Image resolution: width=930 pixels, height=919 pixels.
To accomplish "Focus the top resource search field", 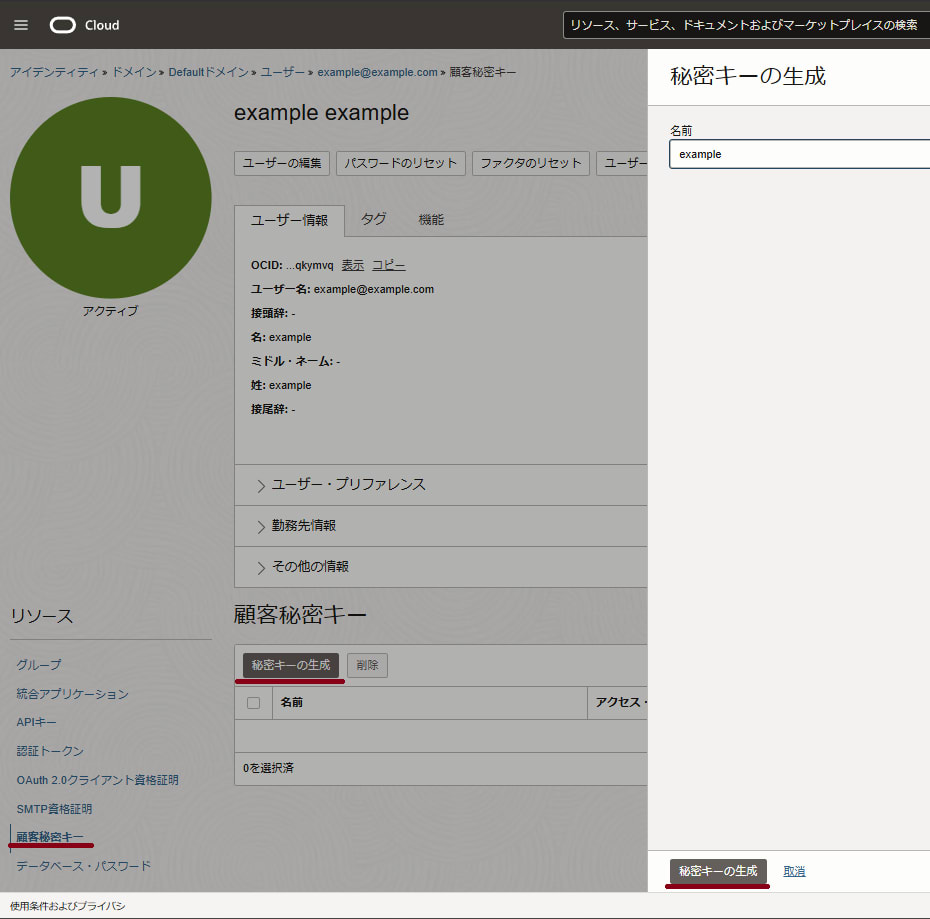I will coord(746,25).
